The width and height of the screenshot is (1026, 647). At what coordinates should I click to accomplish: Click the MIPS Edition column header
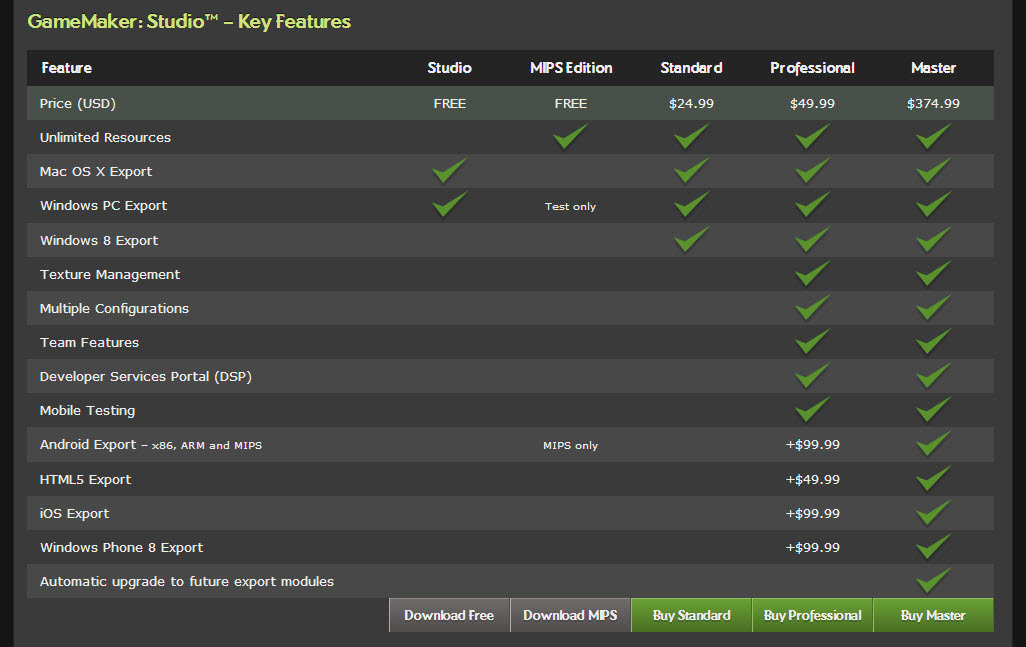571,68
